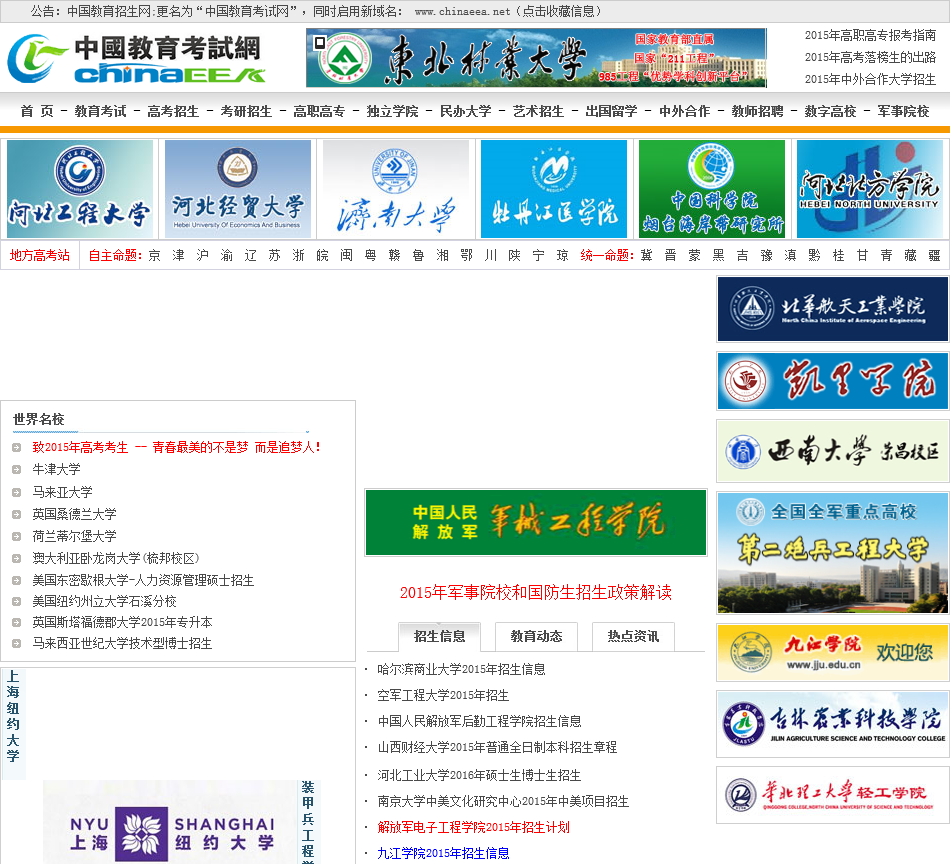Viewport: 950px width, 864px height.
Task: Open 教师招聘 navigation item
Action: [x=757, y=111]
